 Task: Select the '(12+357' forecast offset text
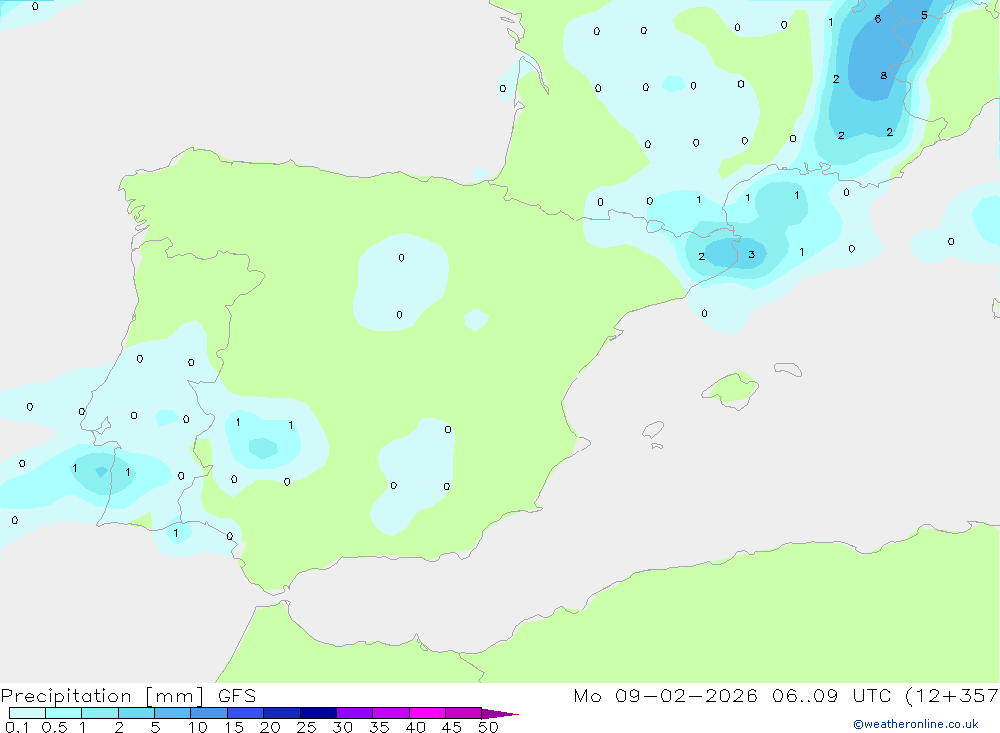[x=952, y=696]
